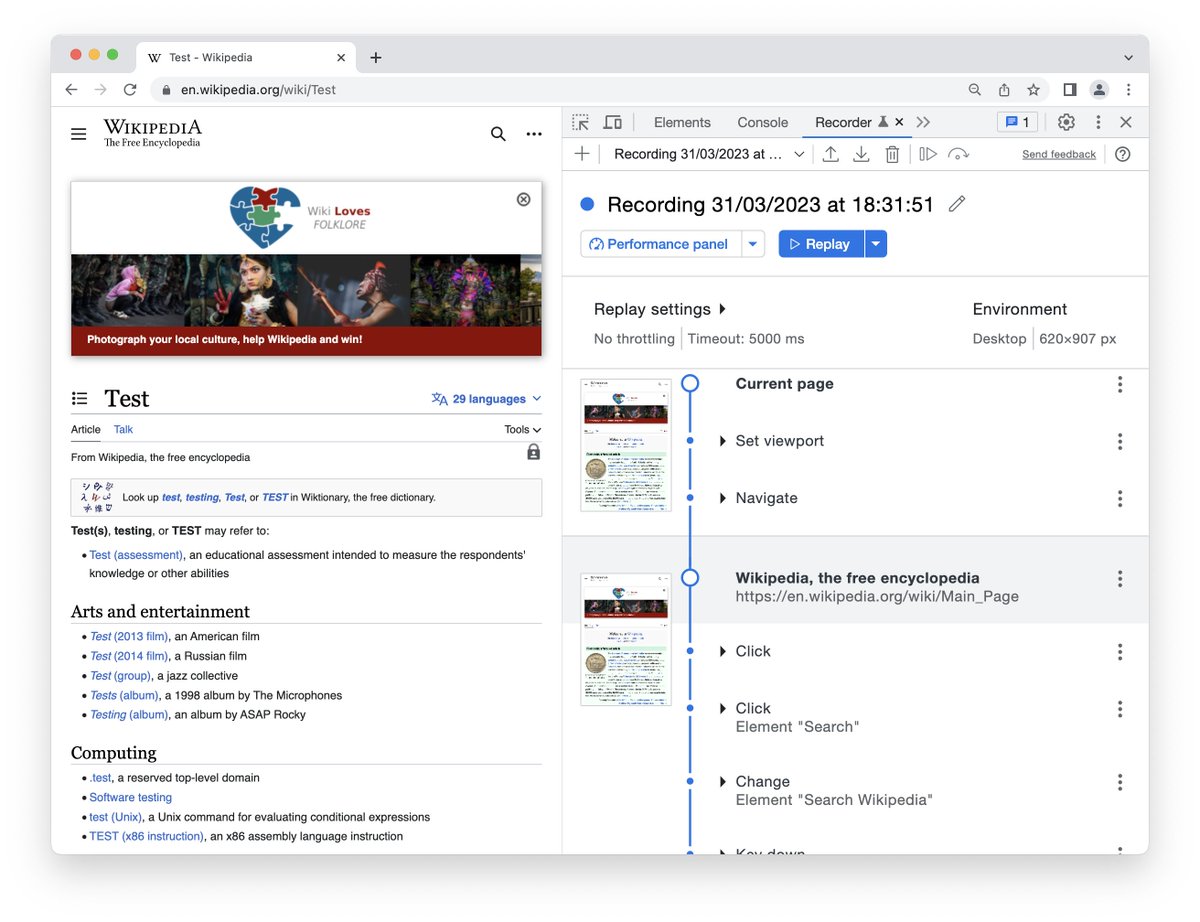Open DevTools settings with the gear icon
The image size is (1200, 922).
pyautogui.click(x=1066, y=121)
